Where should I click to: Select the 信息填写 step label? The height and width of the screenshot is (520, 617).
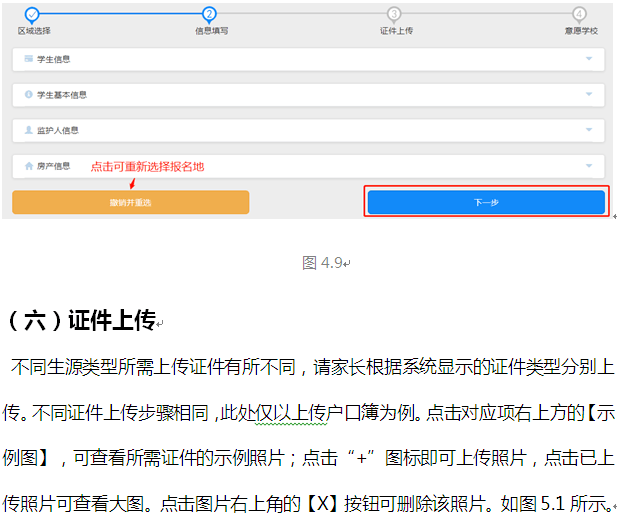212,31
